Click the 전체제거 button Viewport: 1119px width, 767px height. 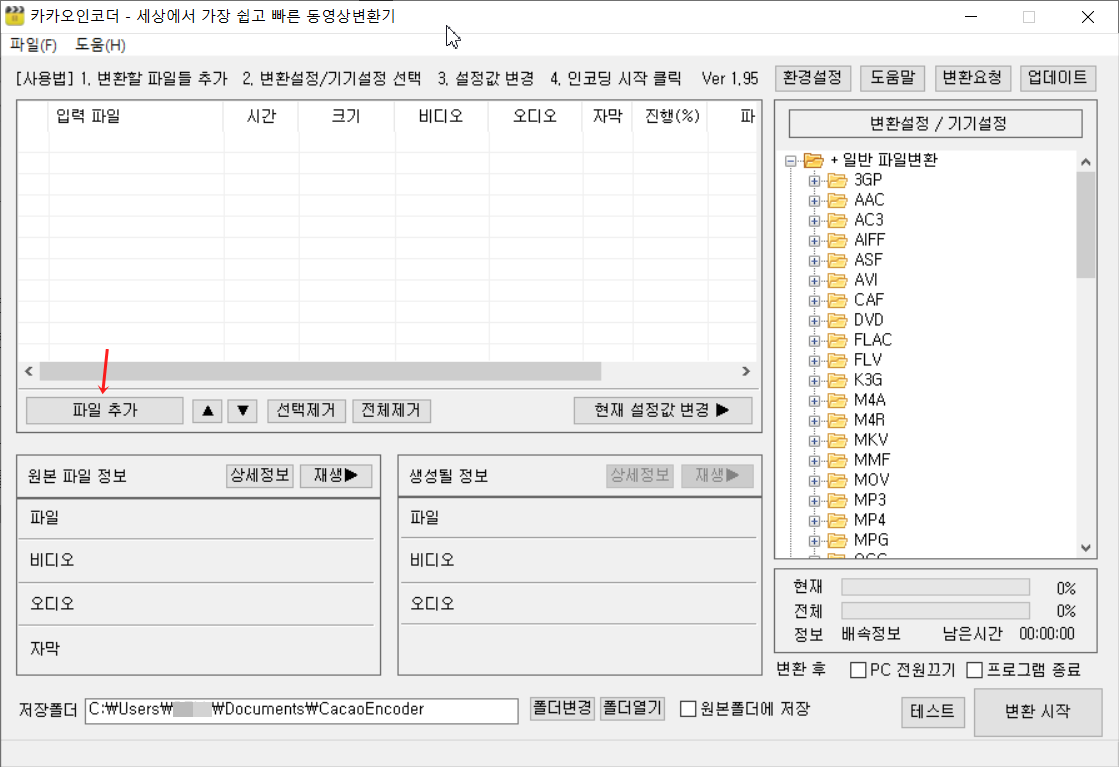point(391,410)
